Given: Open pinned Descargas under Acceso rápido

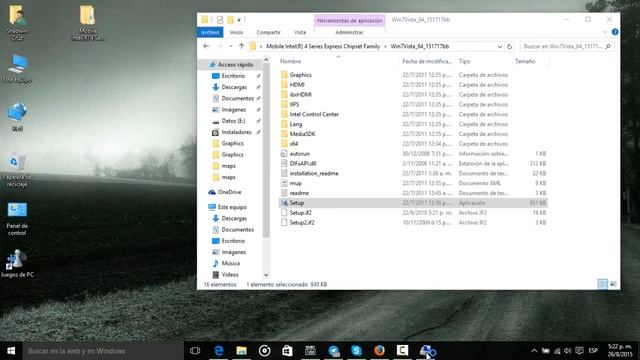Looking at the screenshot, I should click(234, 87).
